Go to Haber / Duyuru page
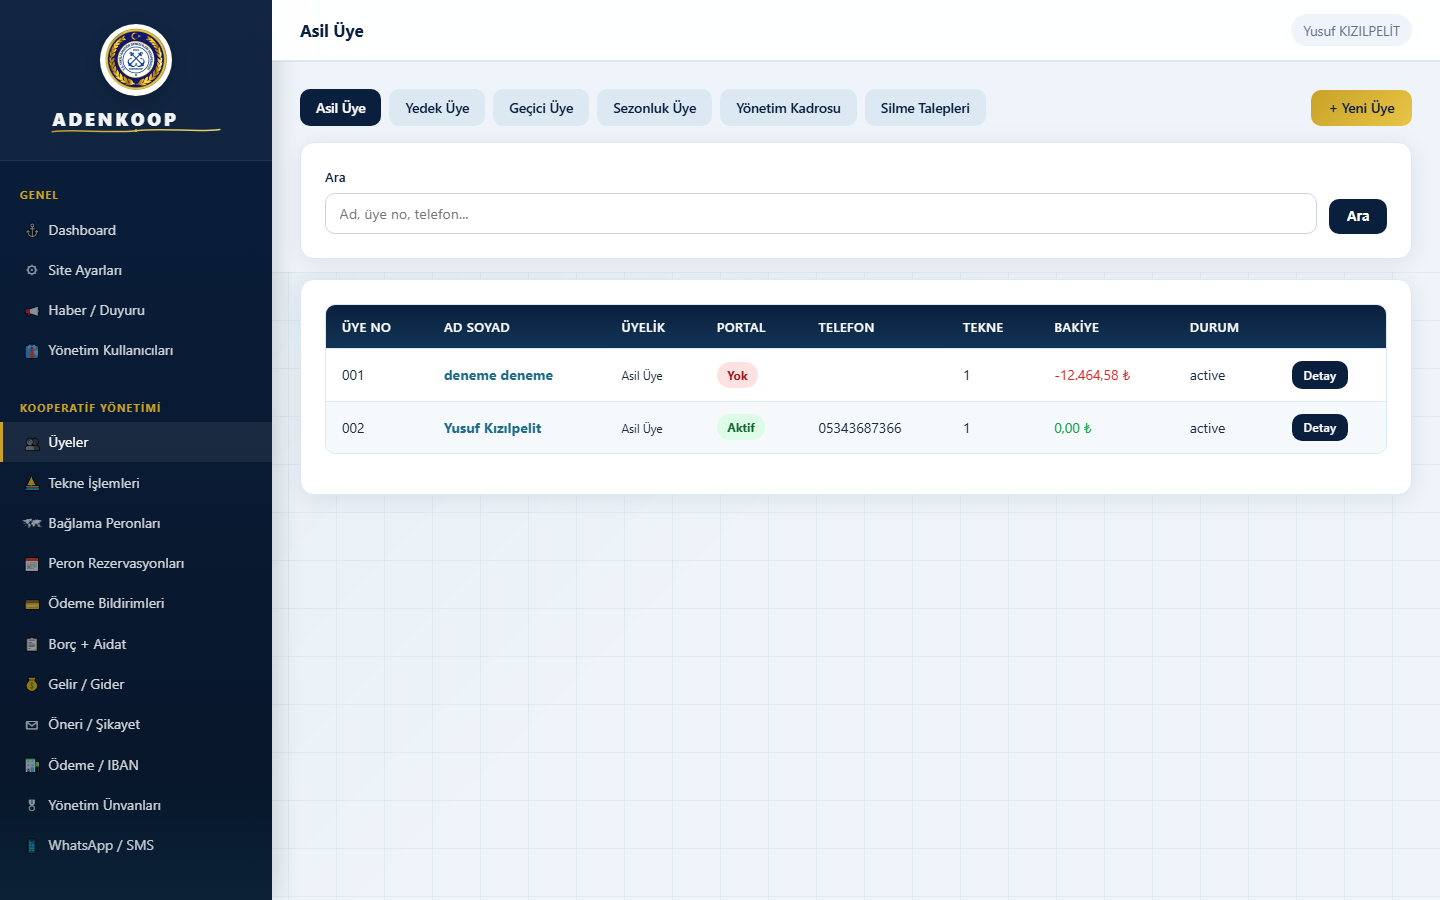Image resolution: width=1440 pixels, height=900 pixels. (x=136, y=310)
